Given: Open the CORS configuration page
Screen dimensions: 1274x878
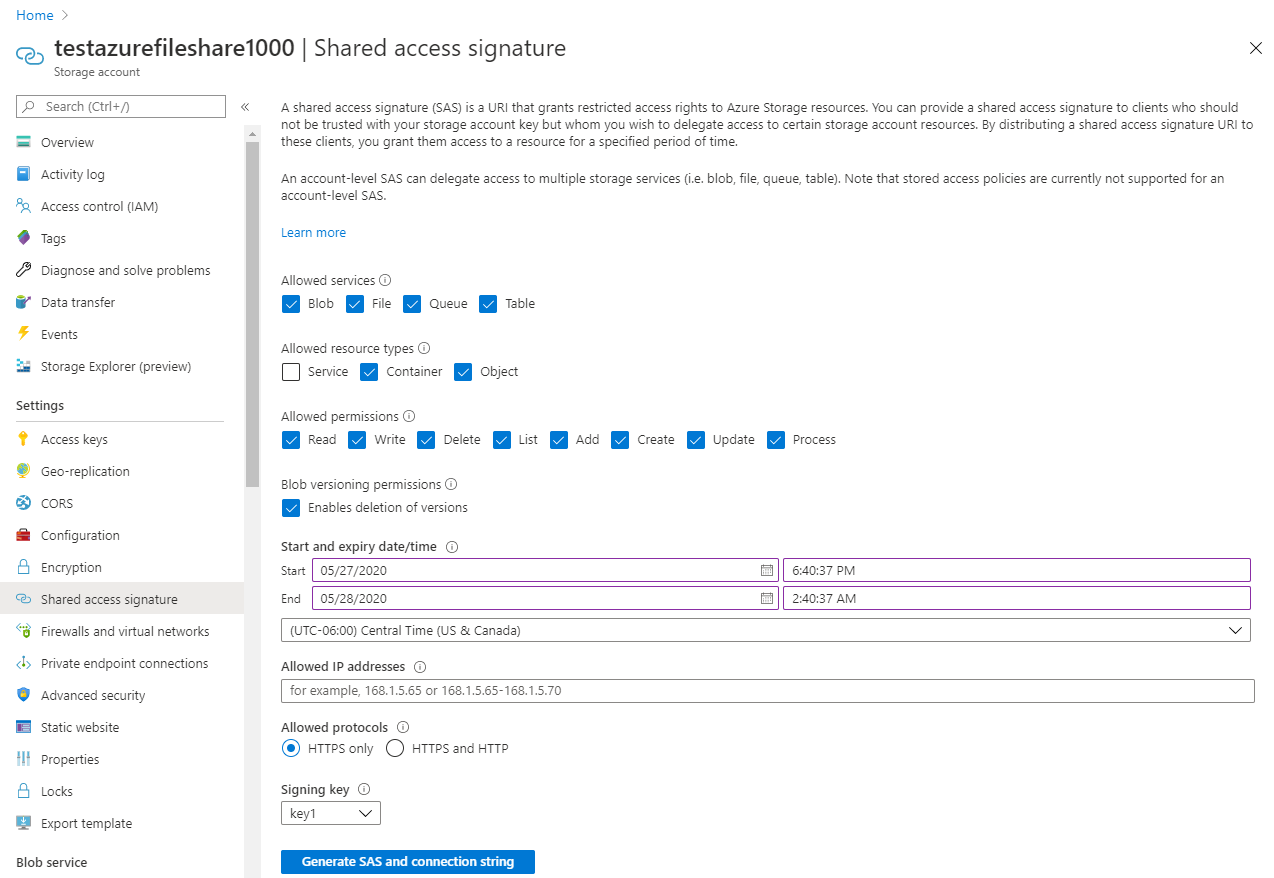Looking at the screenshot, I should coord(59,502).
